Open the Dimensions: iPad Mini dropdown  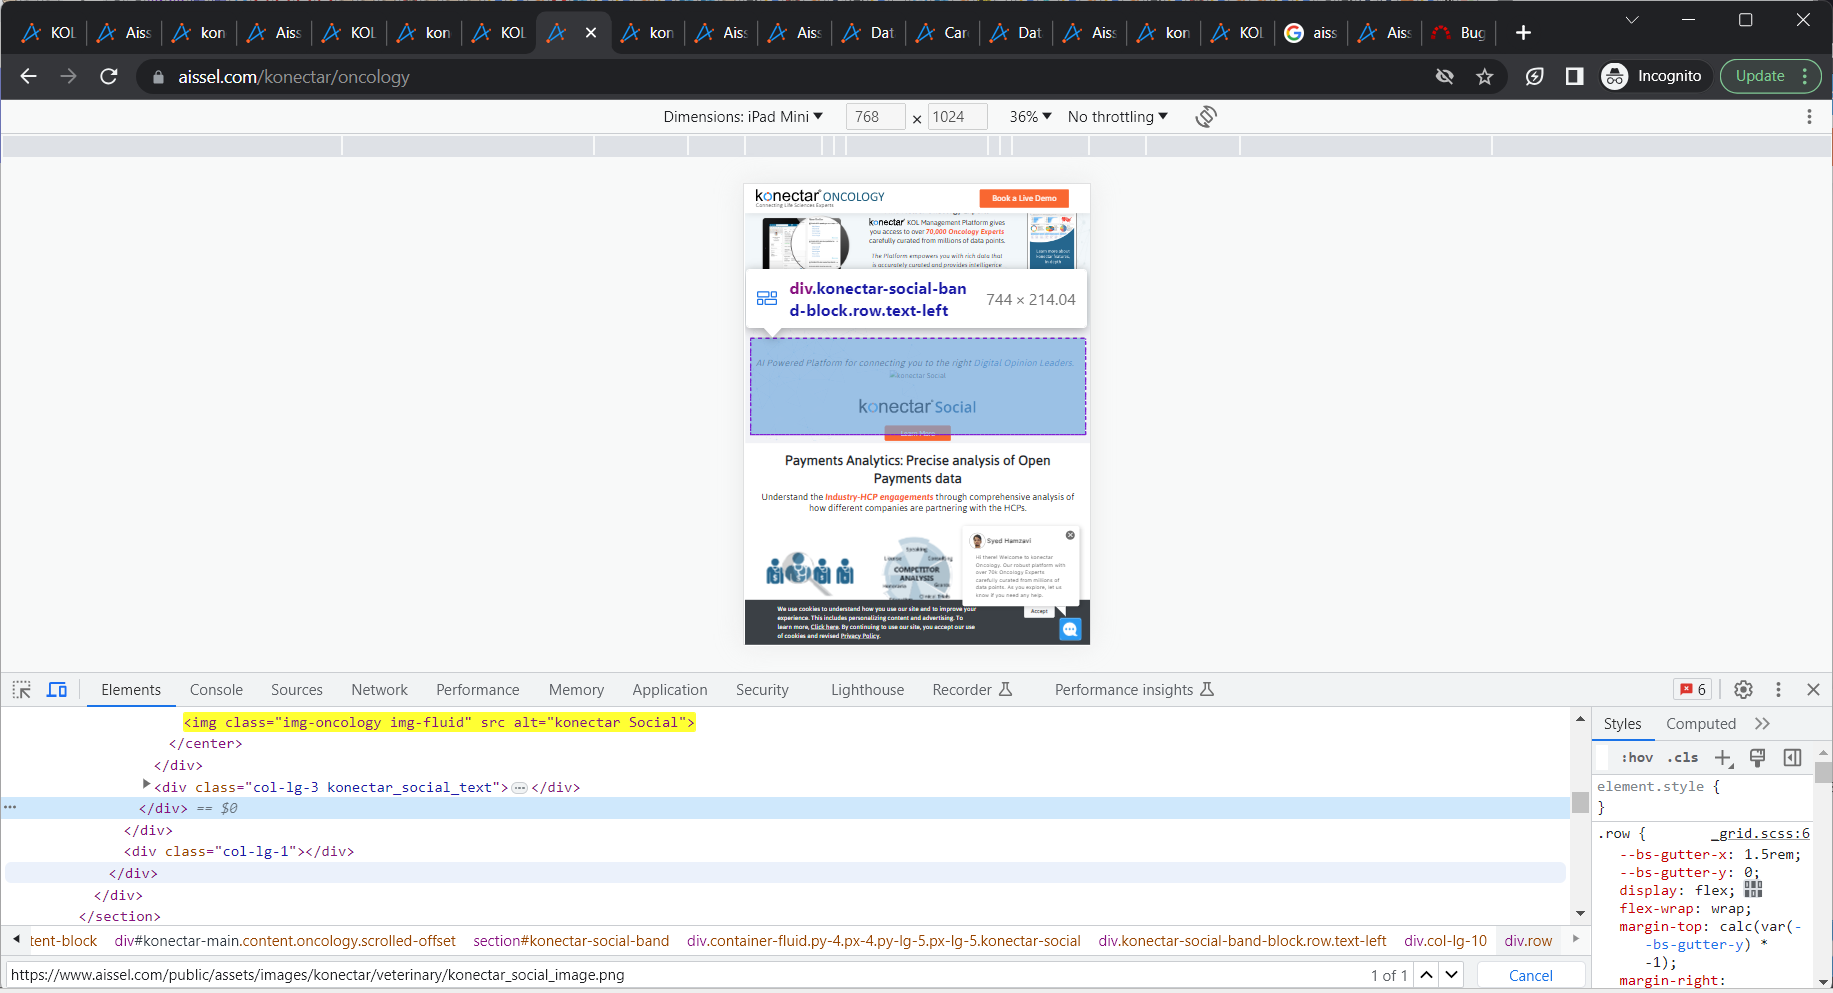(x=743, y=117)
